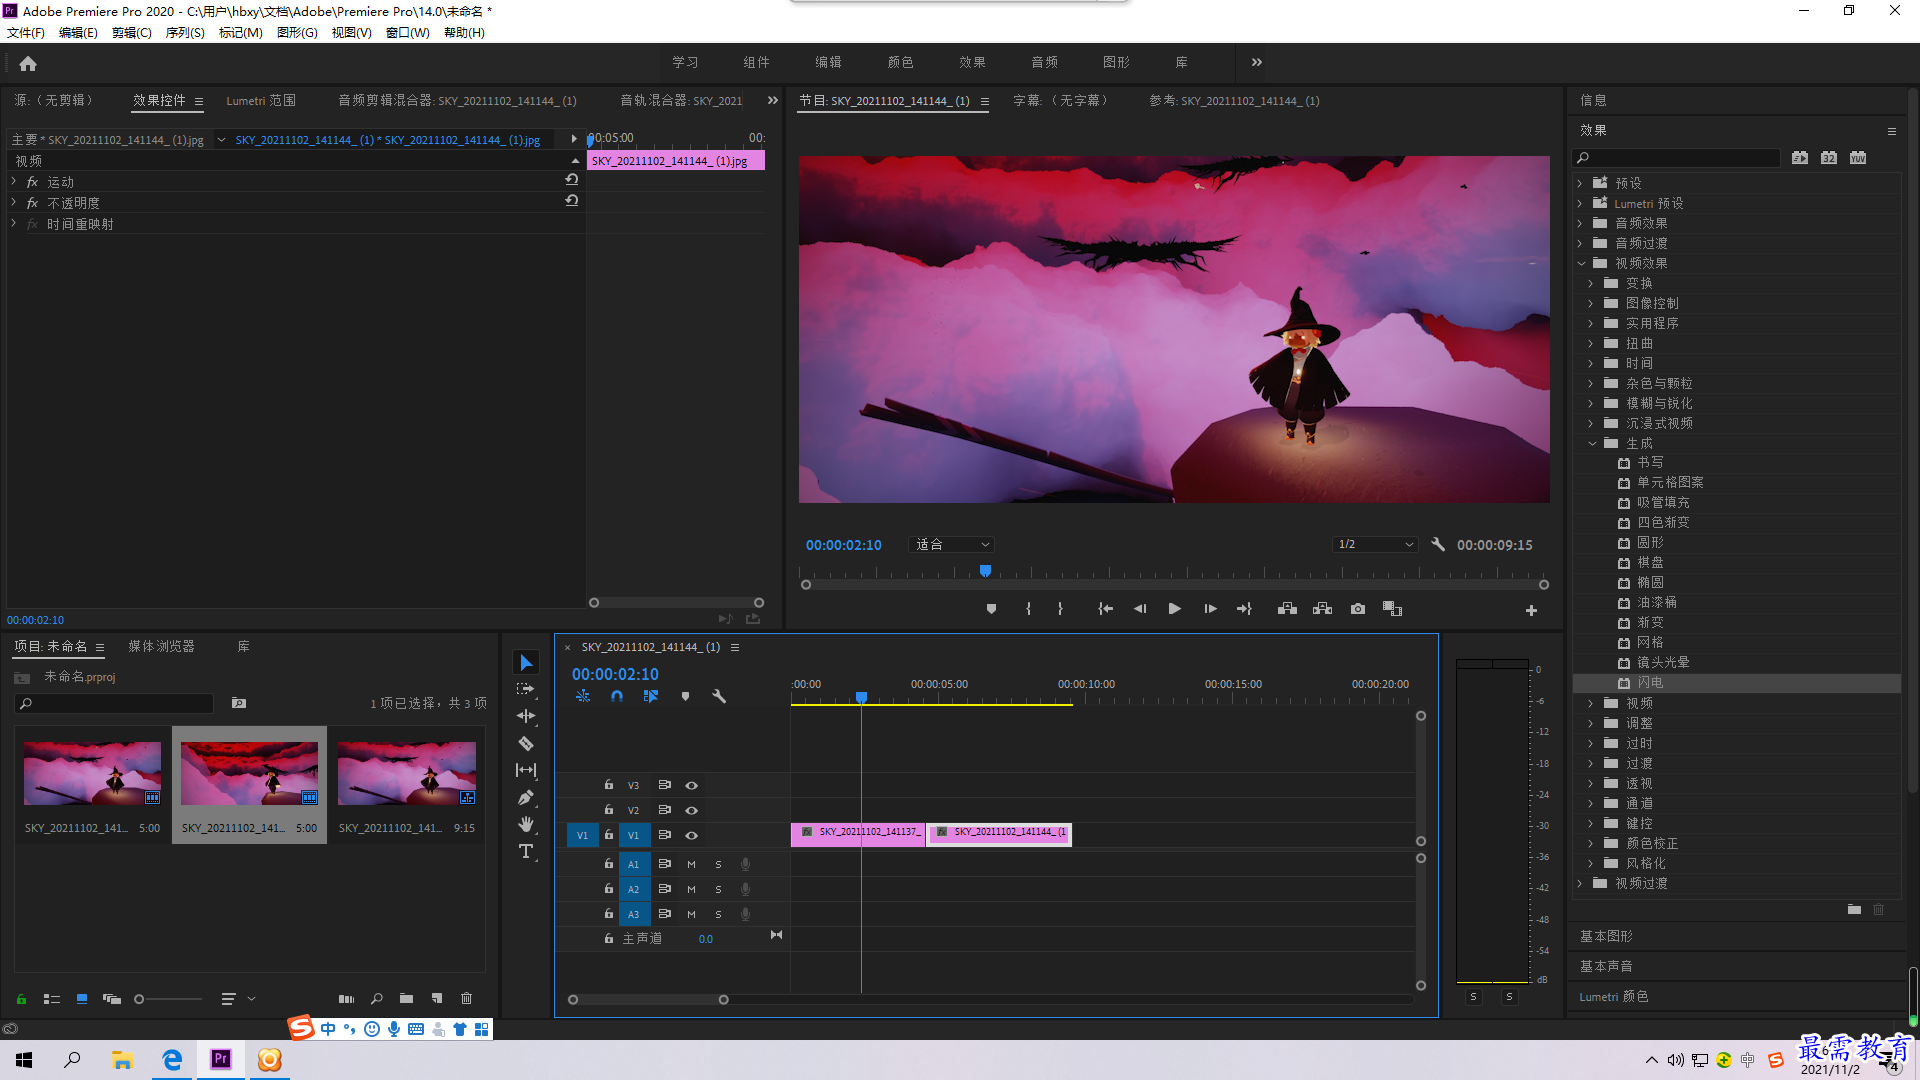This screenshot has width=1920, height=1080.
Task: Collapse the 生成 effects folder
Action: point(1593,444)
